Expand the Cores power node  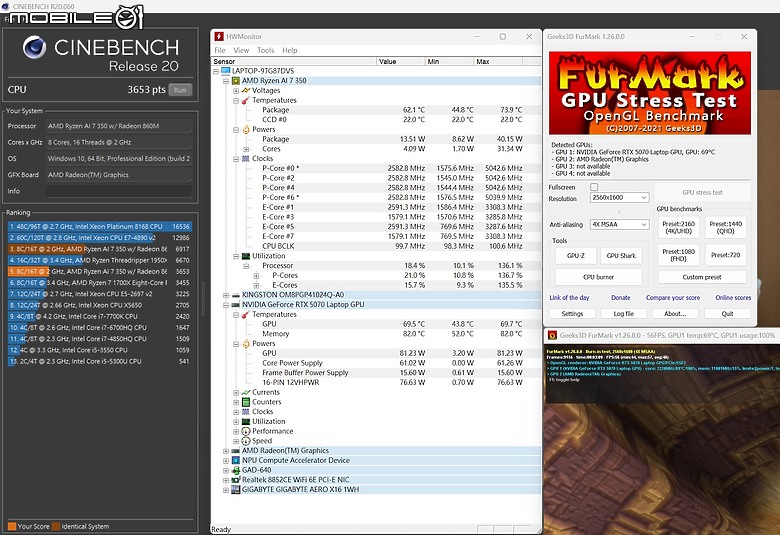(x=246, y=149)
